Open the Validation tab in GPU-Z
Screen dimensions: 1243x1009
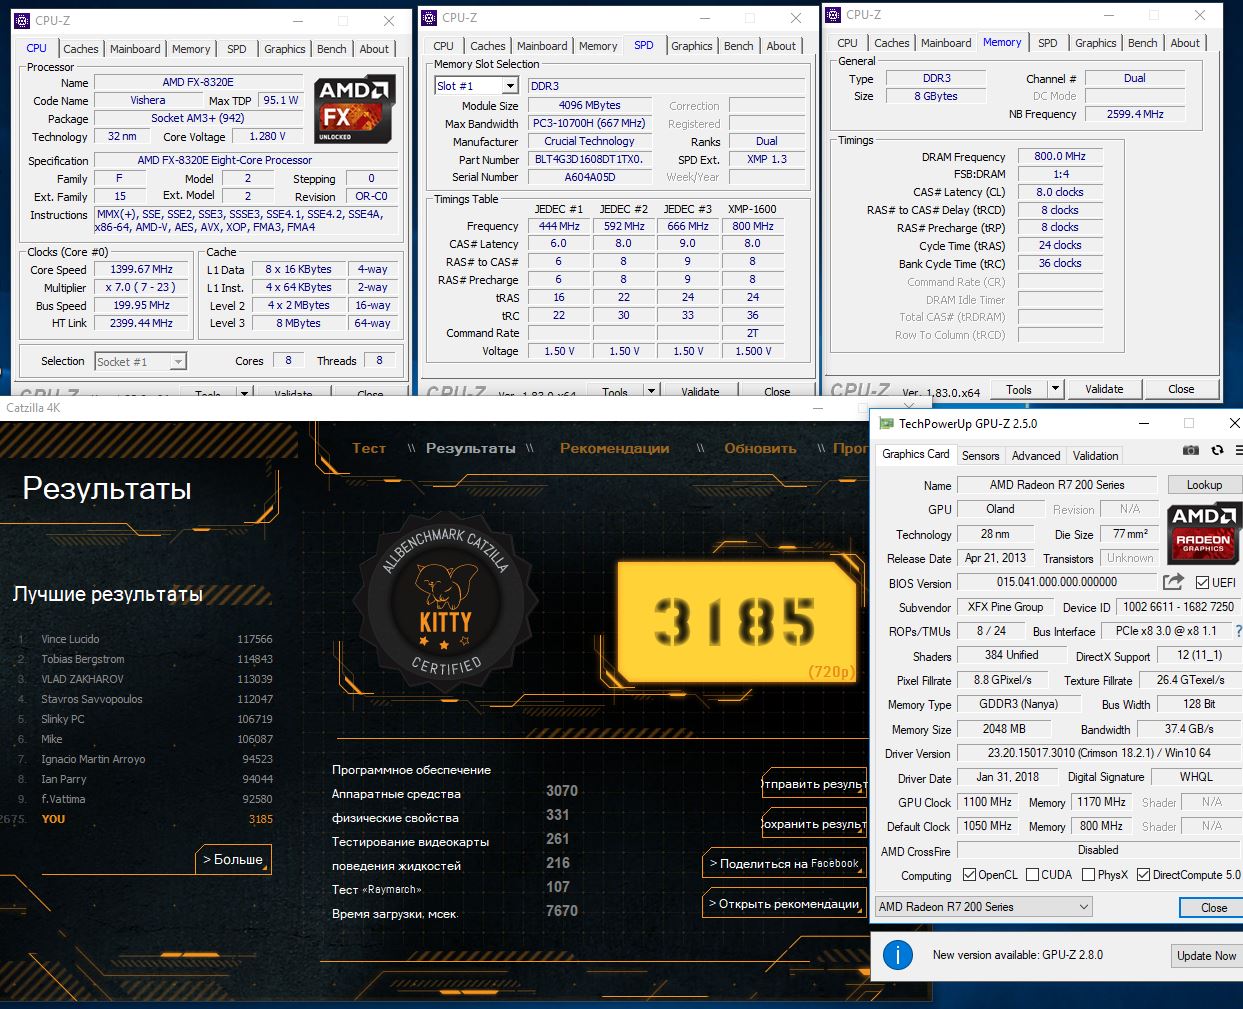1095,456
